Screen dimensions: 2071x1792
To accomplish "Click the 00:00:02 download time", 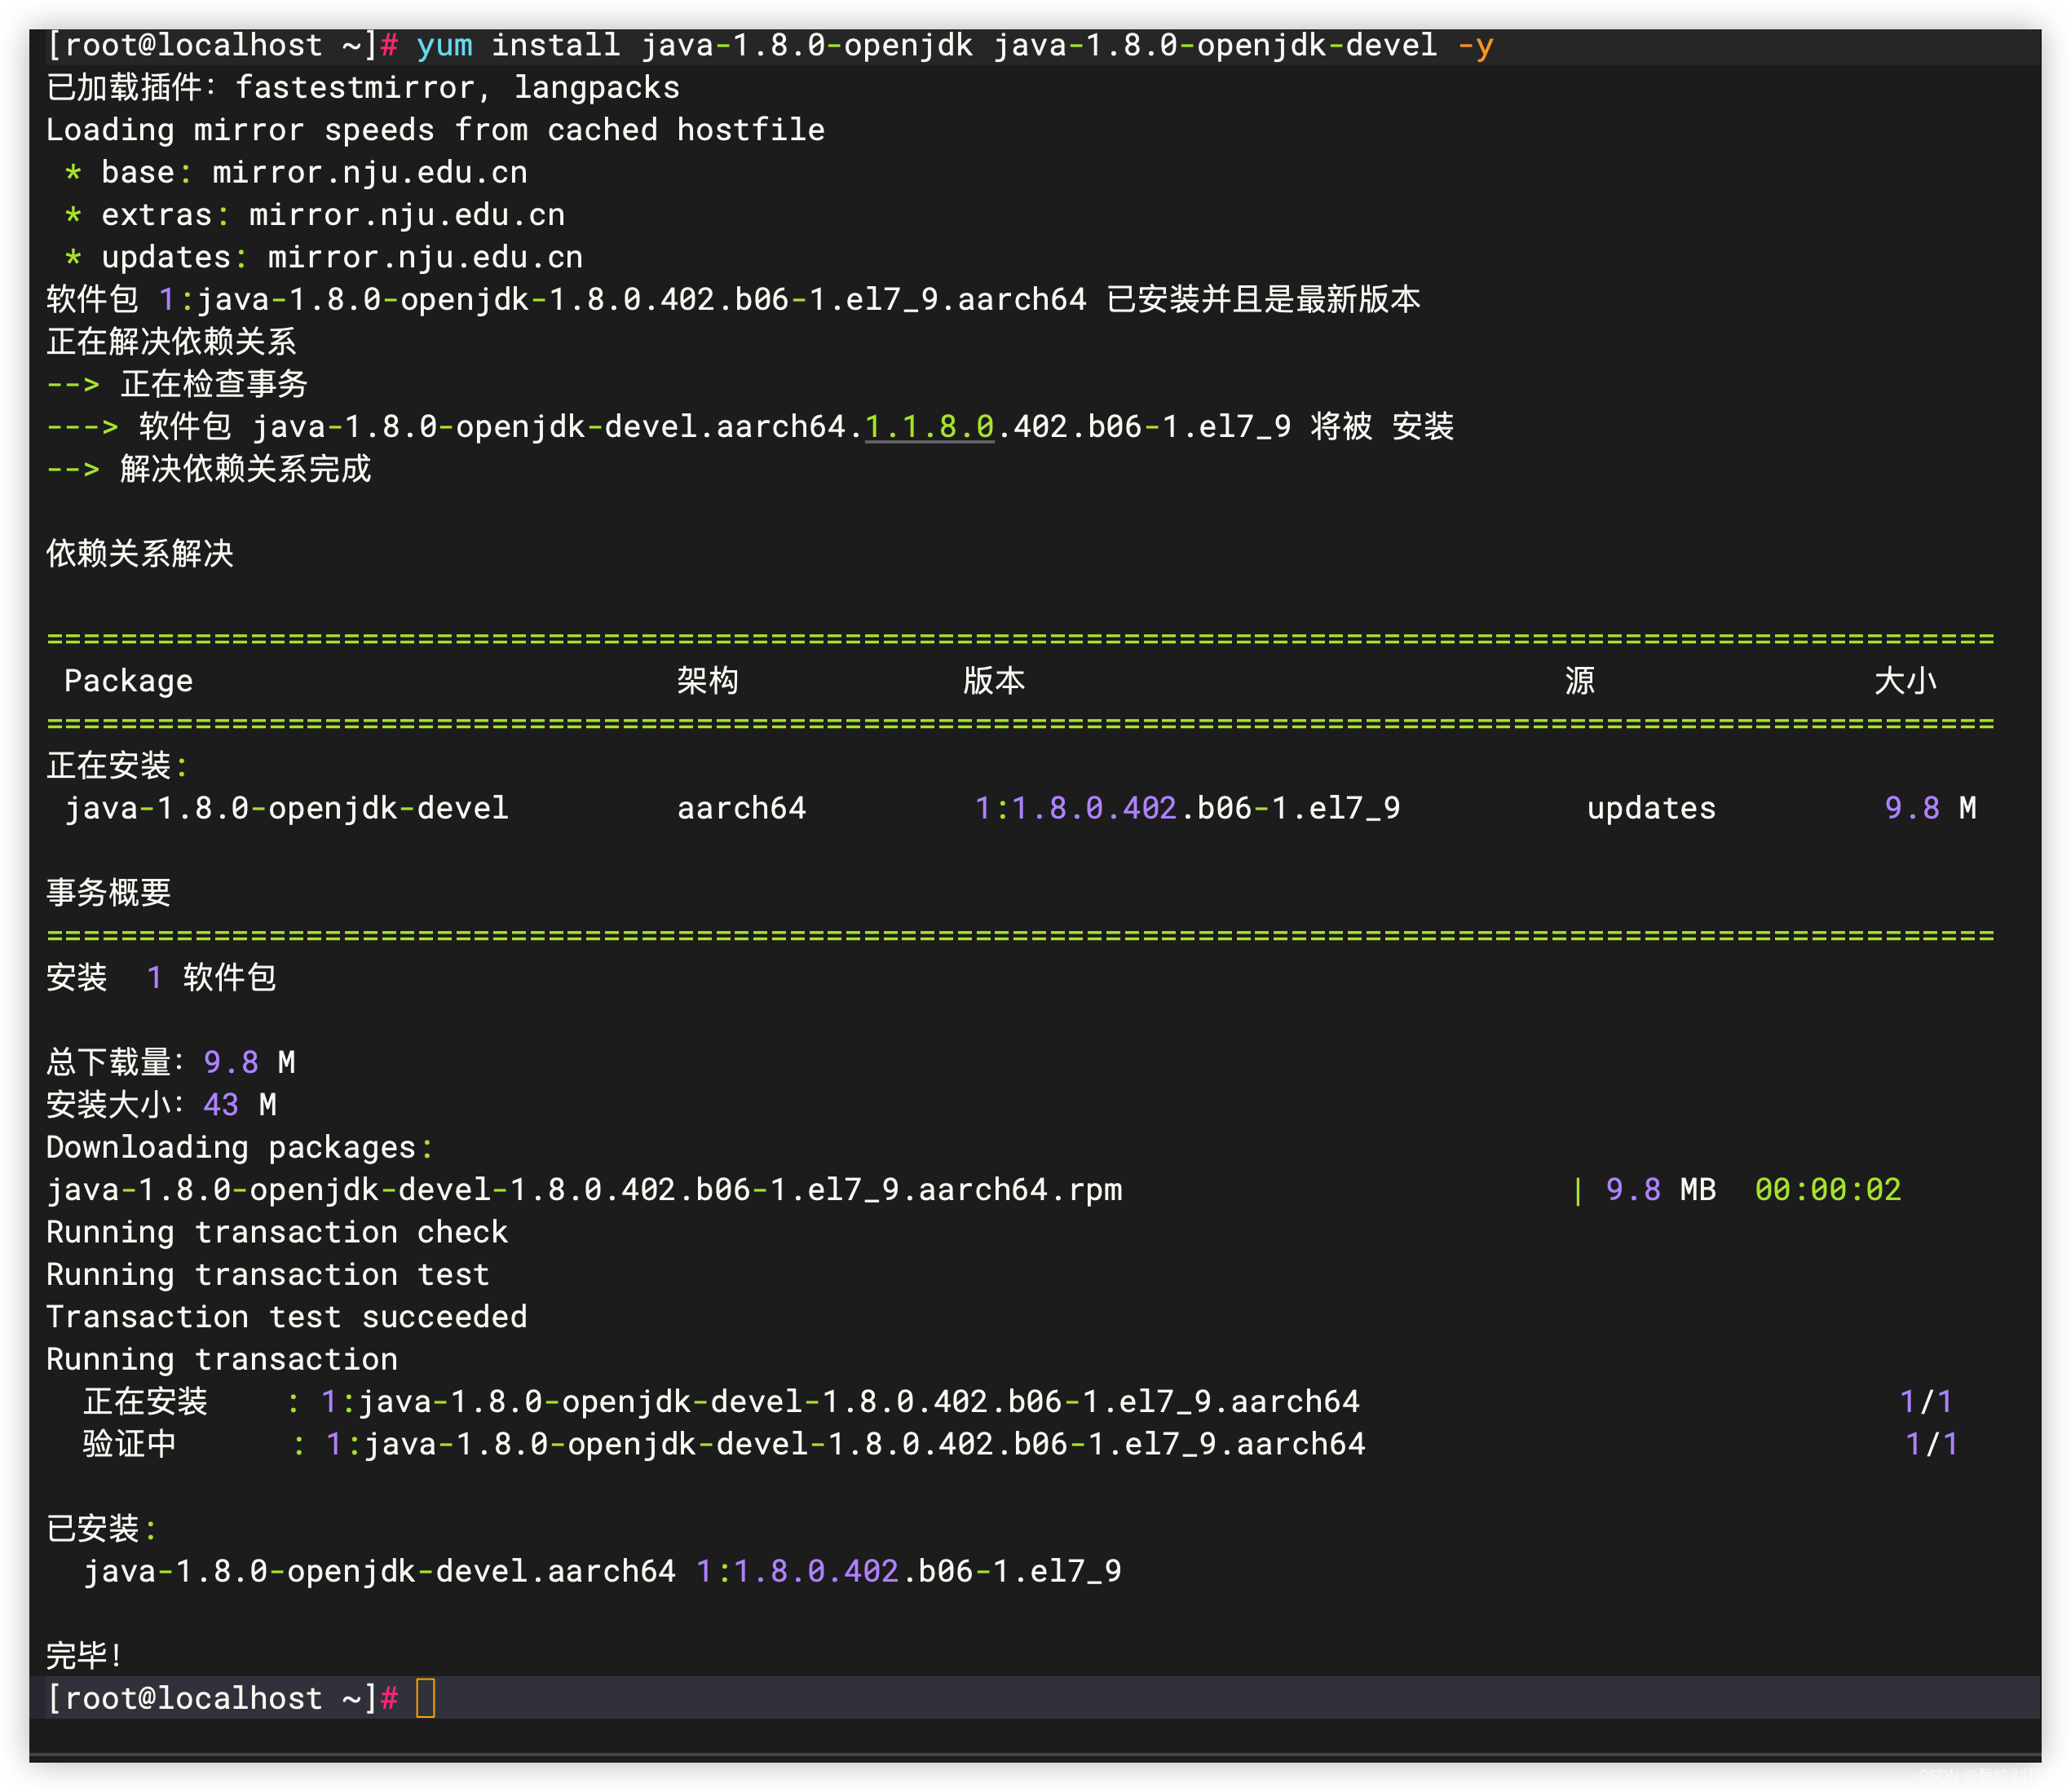I will pos(1828,1190).
